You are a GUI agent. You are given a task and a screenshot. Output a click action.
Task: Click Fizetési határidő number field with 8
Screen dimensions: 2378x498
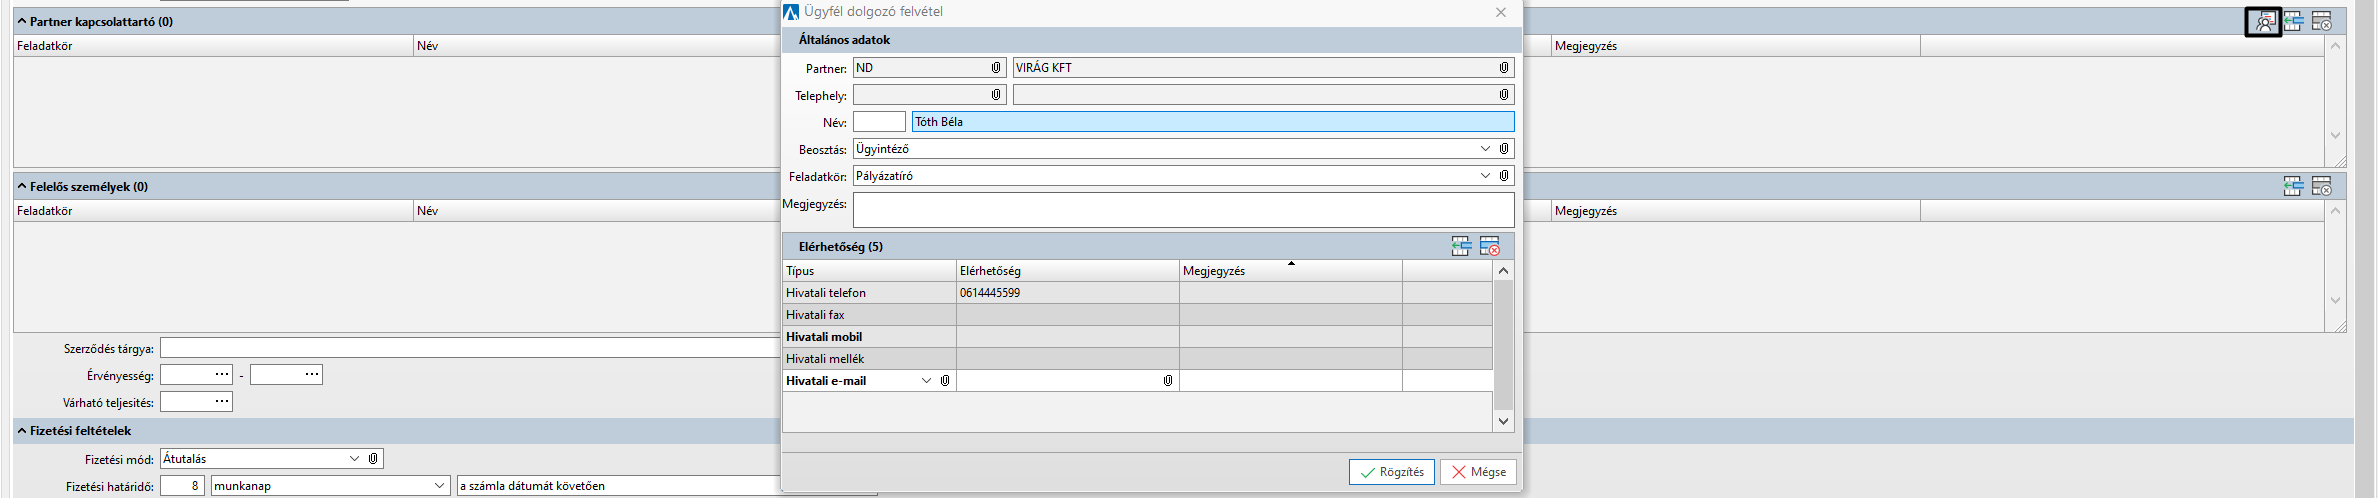[183, 485]
